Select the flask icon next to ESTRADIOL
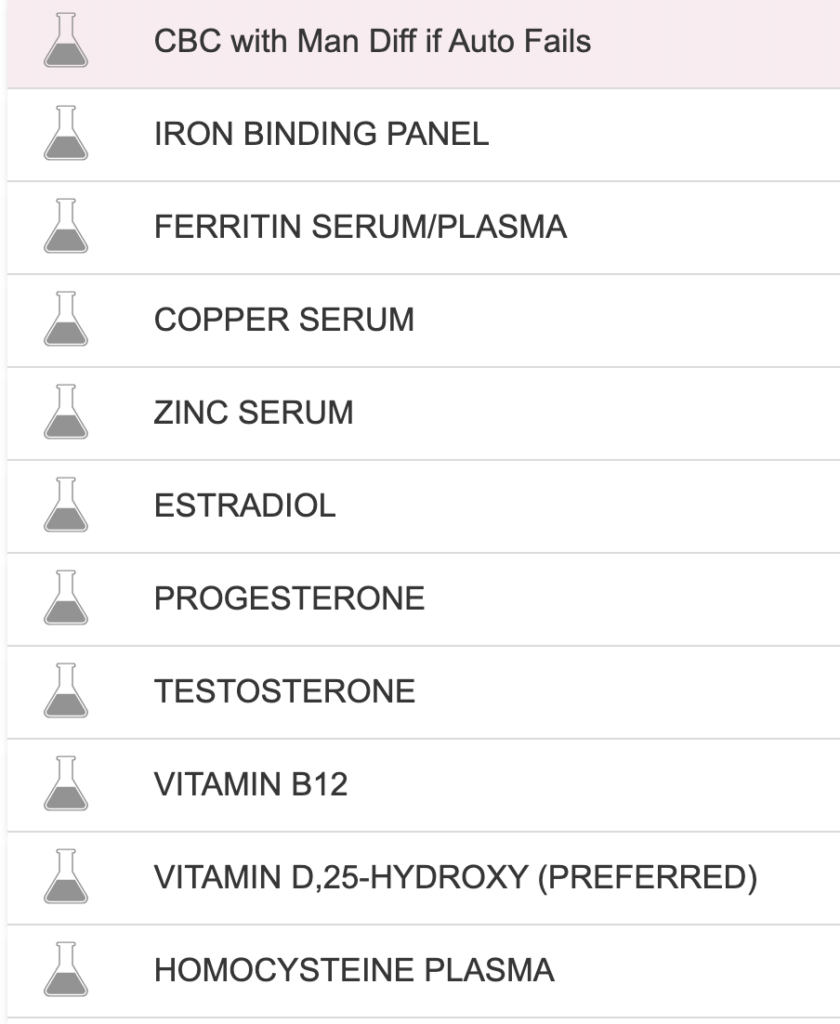 (x=66, y=504)
